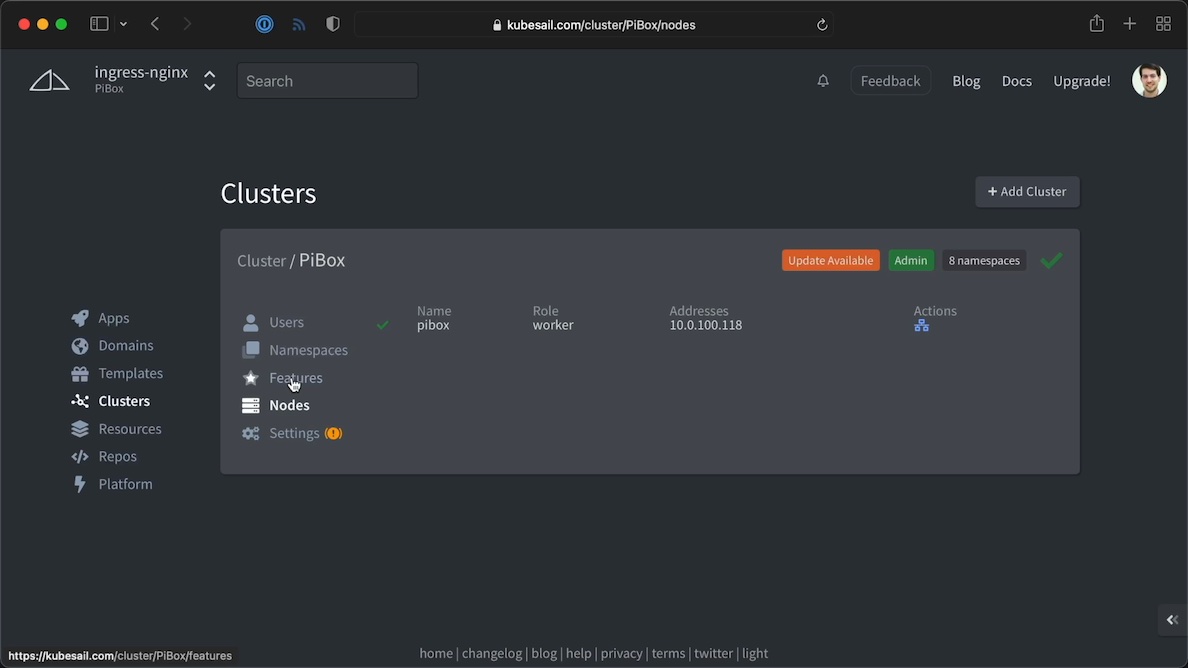Open the footer privacy link

tap(621, 653)
